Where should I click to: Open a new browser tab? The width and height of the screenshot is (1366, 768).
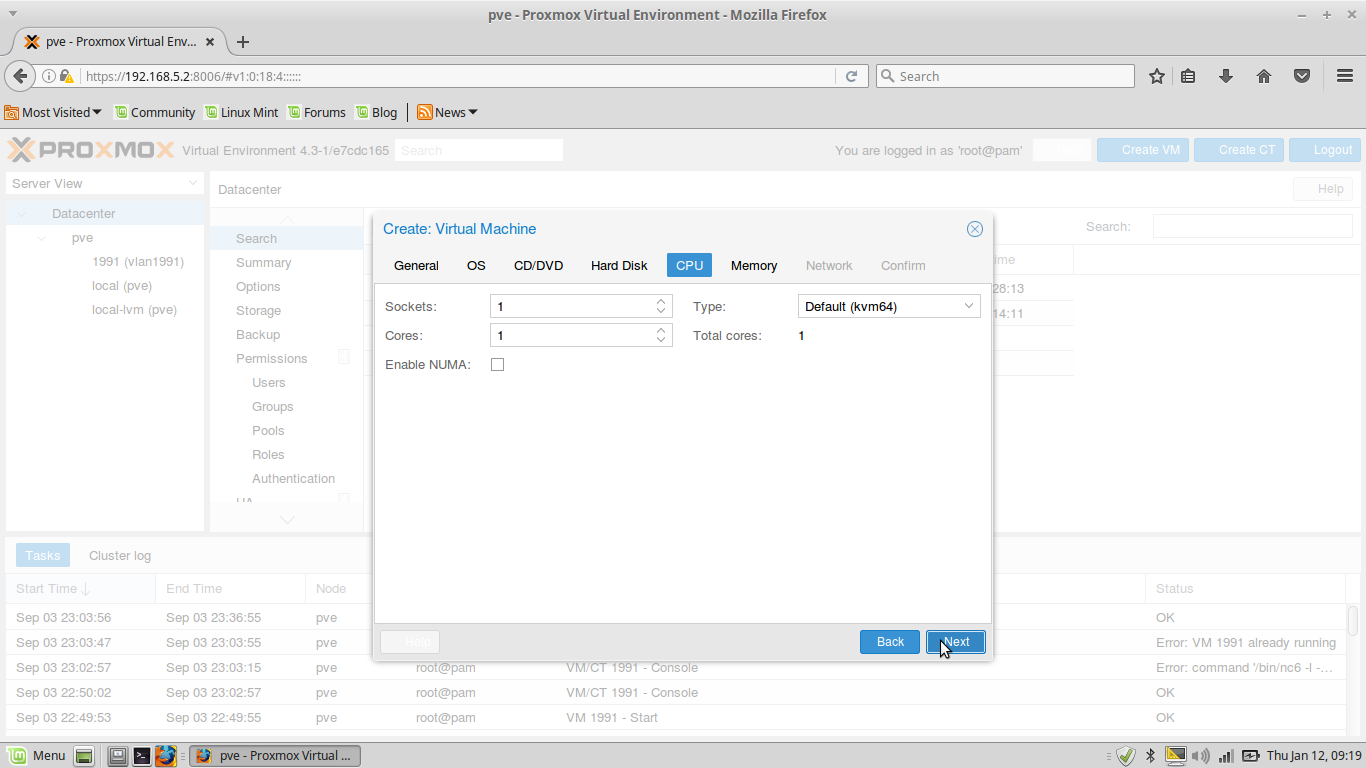(x=242, y=42)
